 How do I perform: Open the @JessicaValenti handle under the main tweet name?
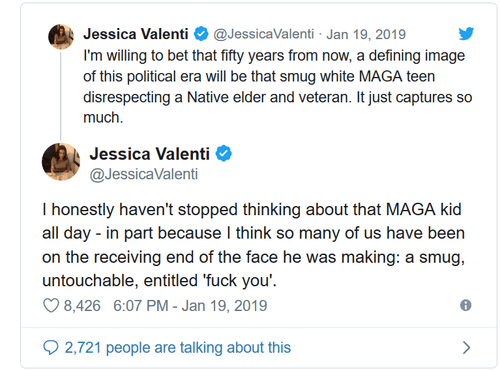pos(144,174)
